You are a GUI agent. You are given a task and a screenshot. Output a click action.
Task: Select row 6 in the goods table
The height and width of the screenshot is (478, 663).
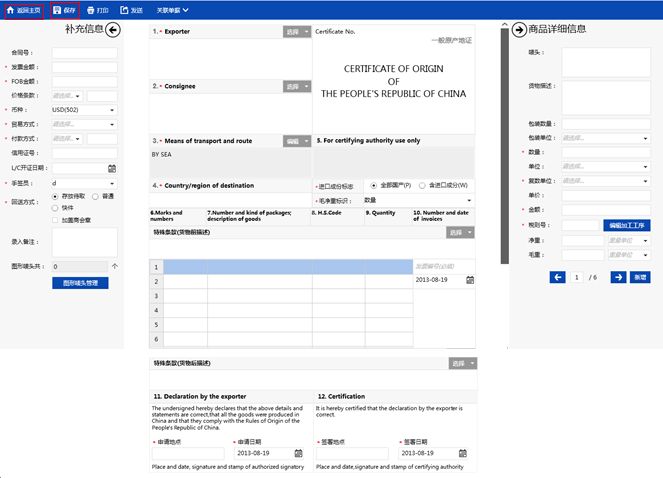pos(156,339)
